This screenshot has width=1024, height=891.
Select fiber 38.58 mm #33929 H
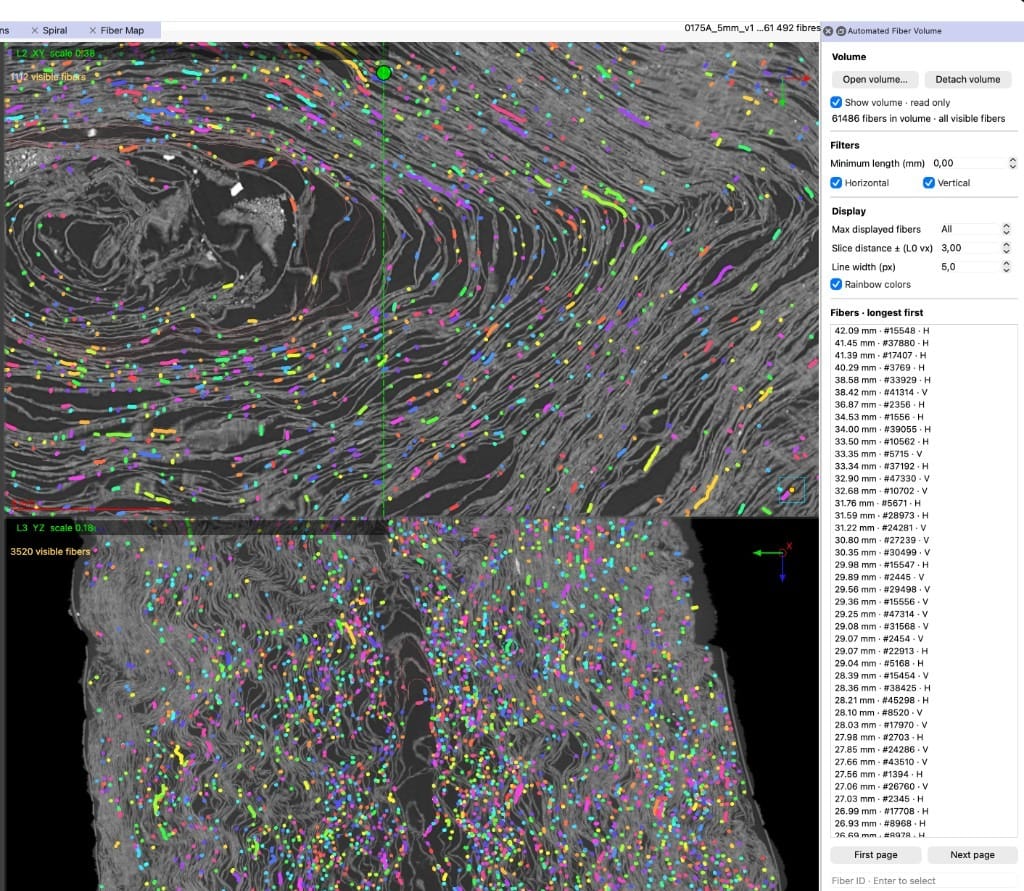pyautogui.click(x=923, y=380)
